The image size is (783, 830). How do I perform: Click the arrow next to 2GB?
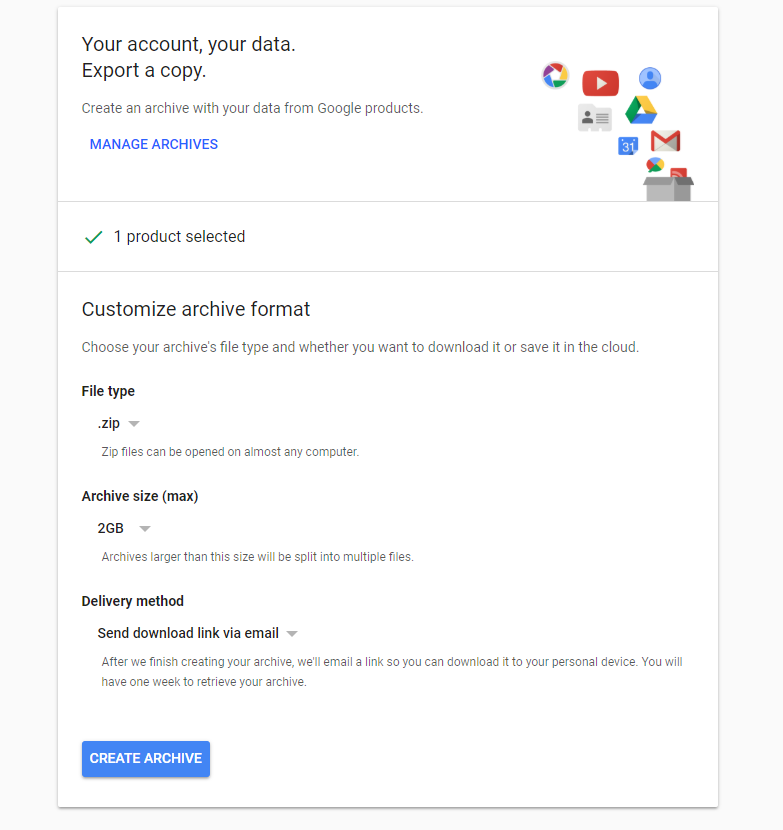pyautogui.click(x=145, y=529)
